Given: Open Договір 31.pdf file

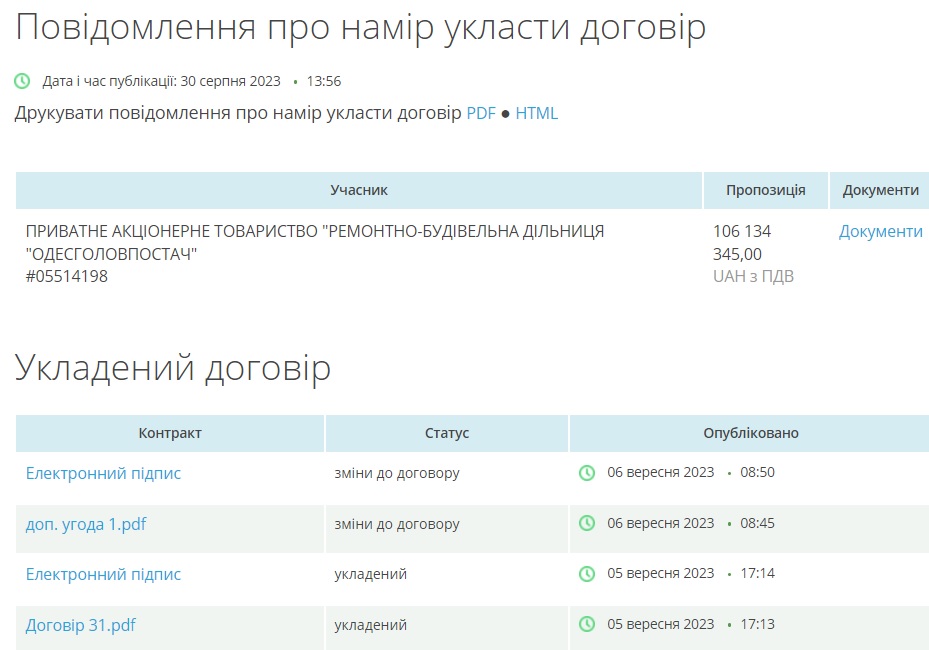Looking at the screenshot, I should point(81,625).
